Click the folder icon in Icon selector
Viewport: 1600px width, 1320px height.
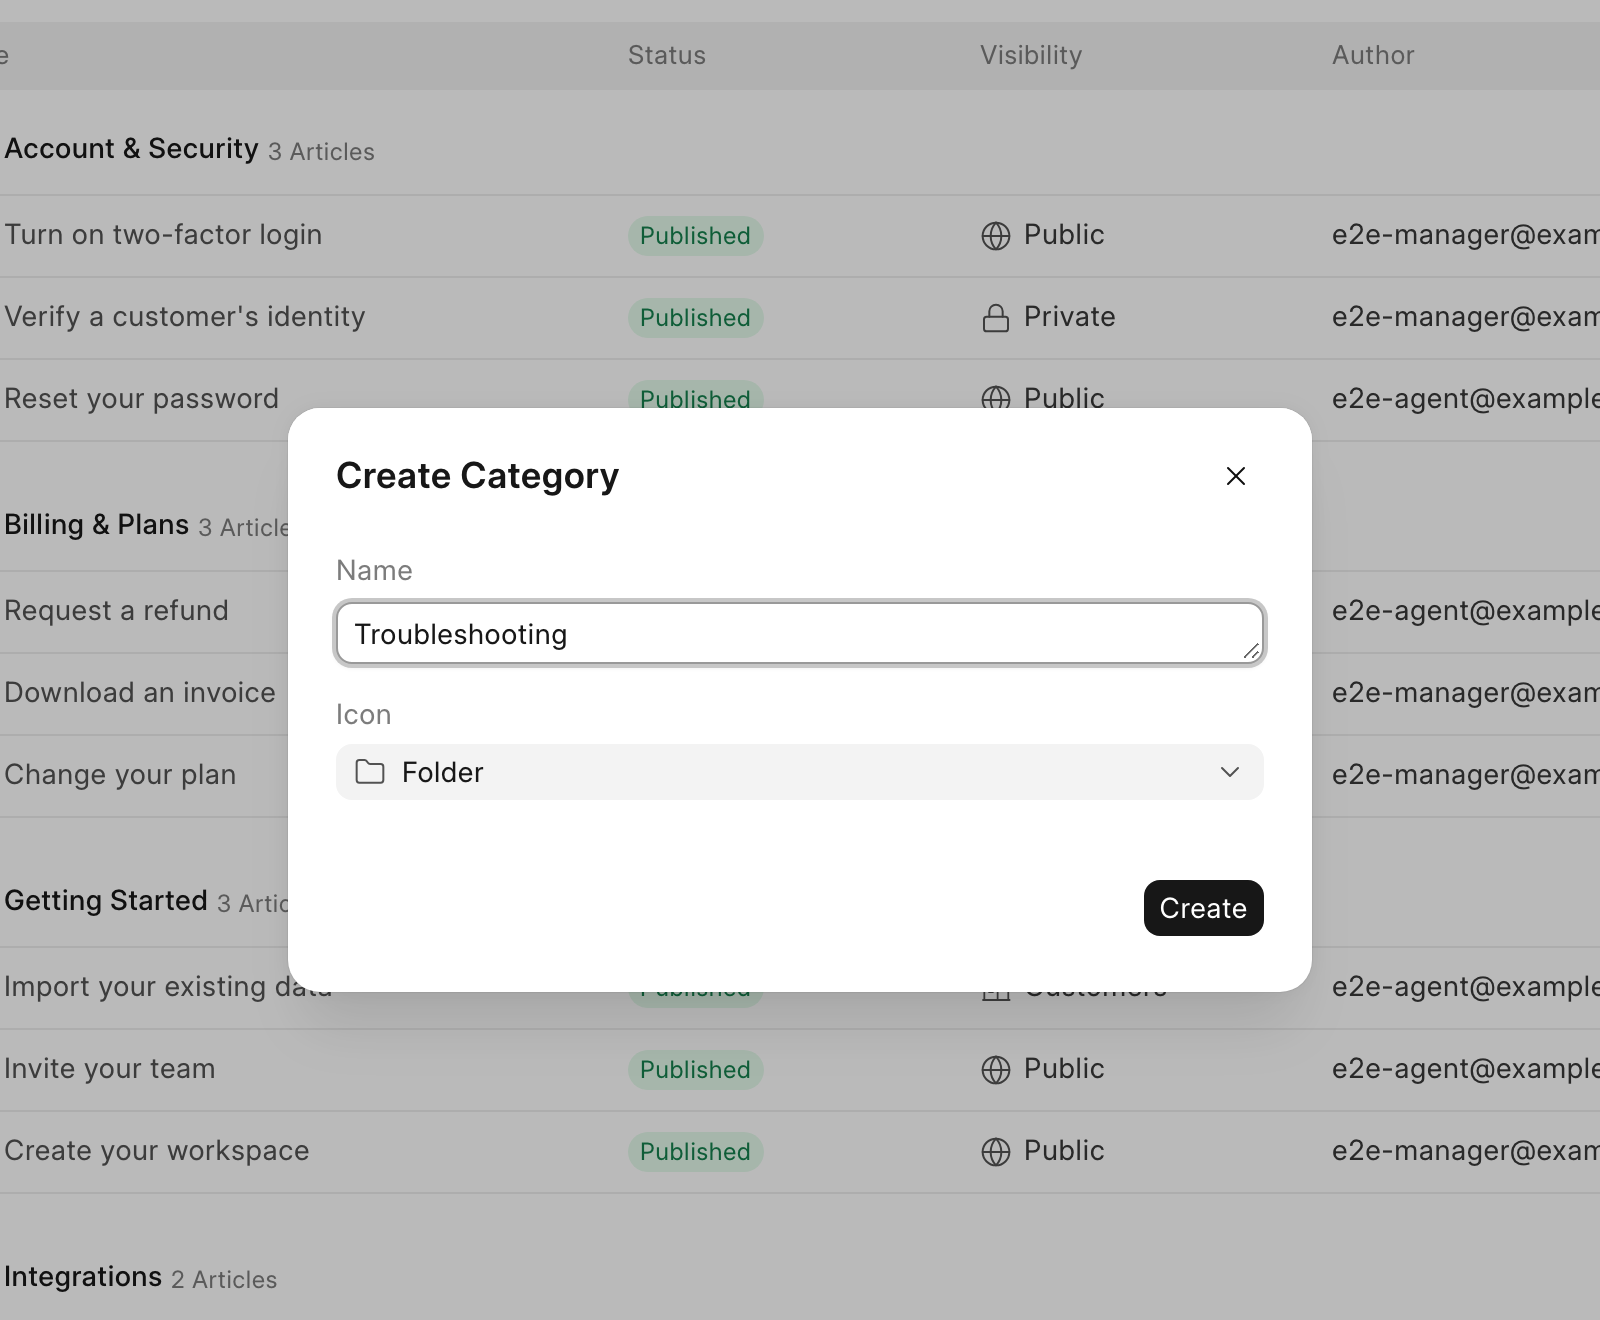370,772
